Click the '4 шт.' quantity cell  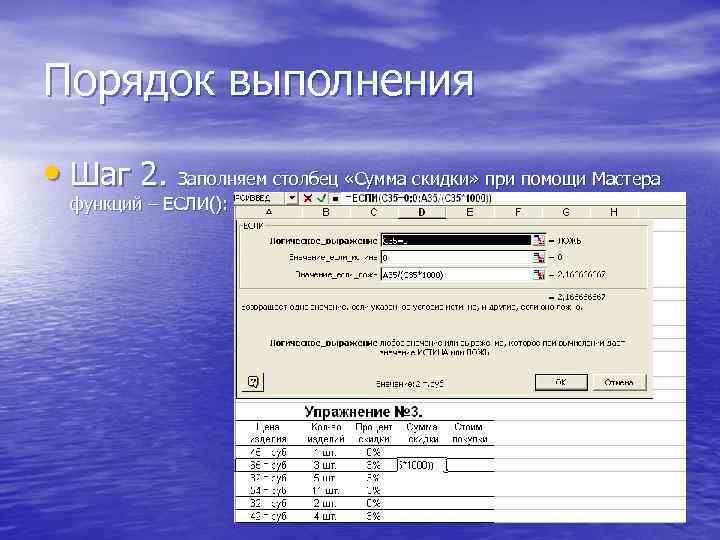click(326, 516)
